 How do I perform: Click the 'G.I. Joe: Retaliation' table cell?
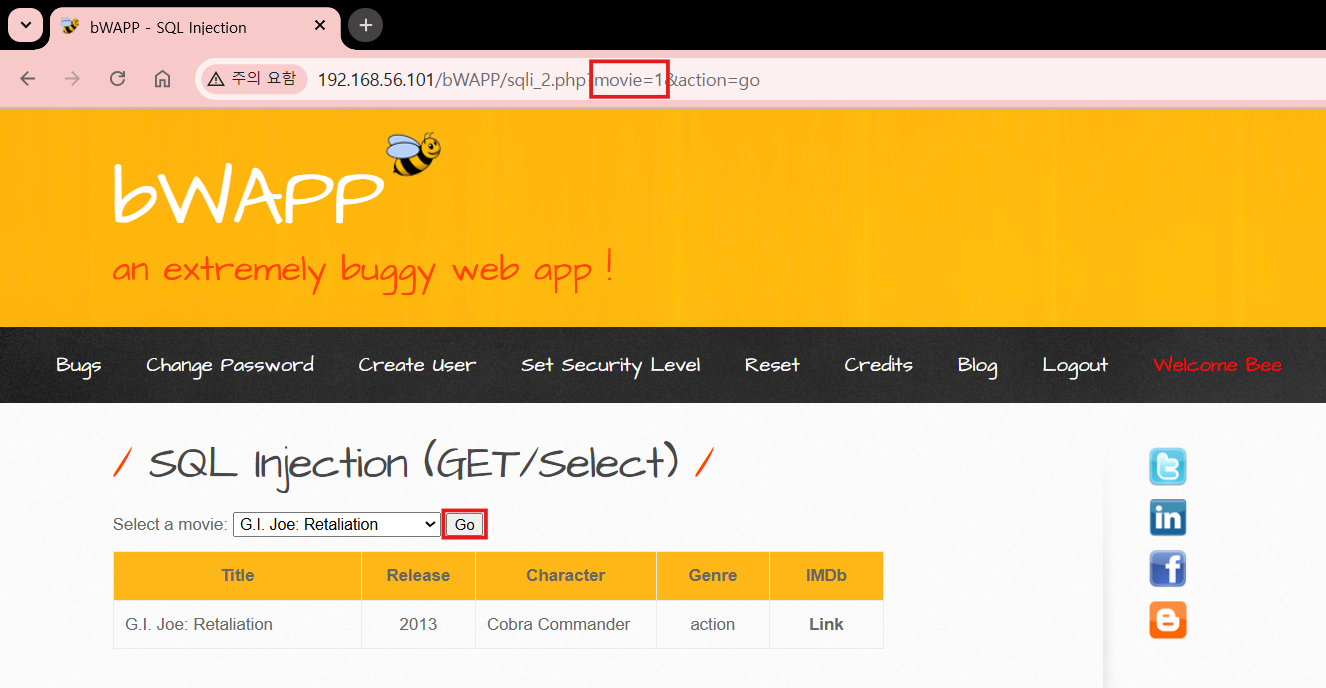(x=238, y=624)
